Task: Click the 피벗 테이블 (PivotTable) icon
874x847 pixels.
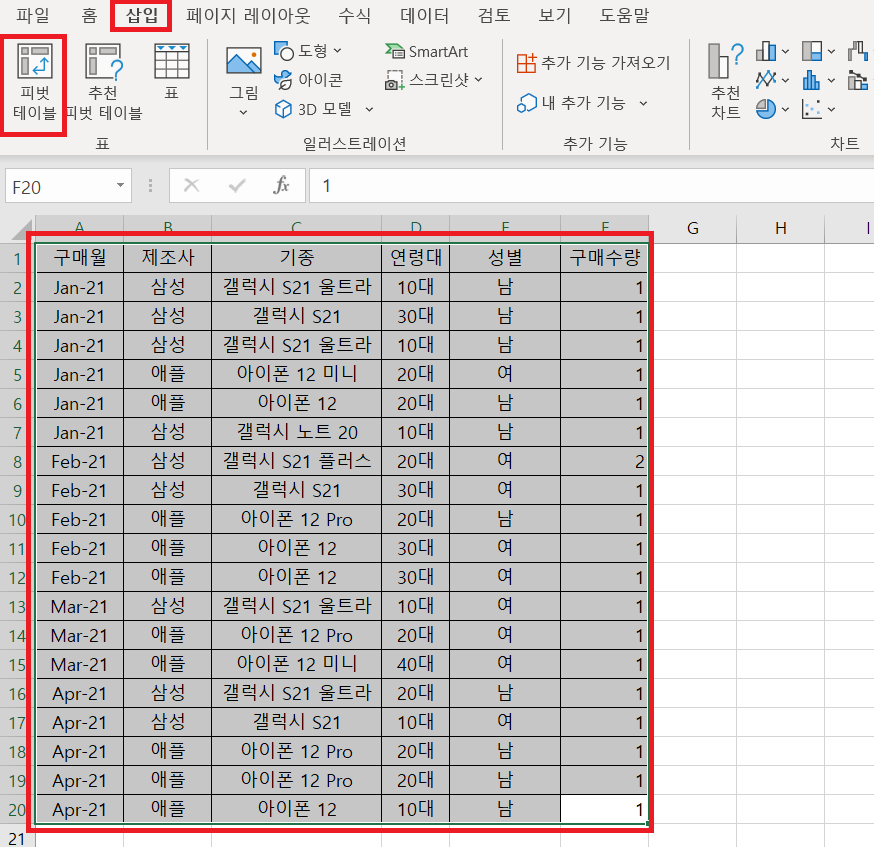Action: click(35, 61)
